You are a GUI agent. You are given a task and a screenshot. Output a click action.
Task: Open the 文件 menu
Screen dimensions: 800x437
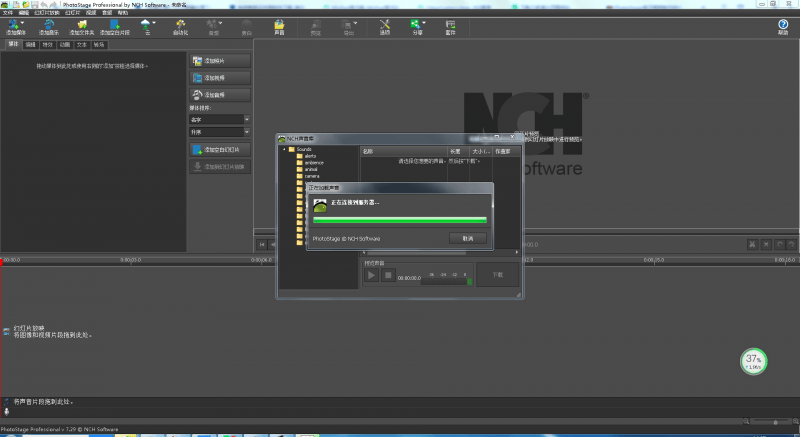coord(7,12)
